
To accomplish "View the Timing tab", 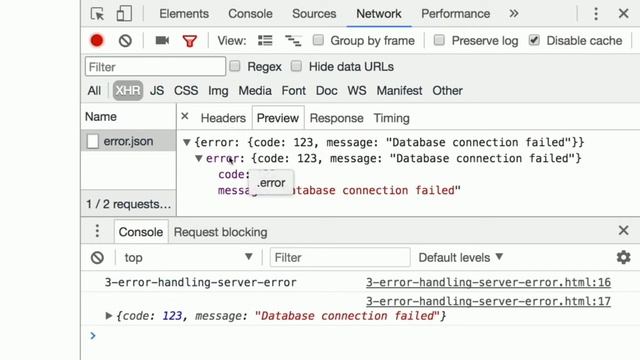I will 391,118.
